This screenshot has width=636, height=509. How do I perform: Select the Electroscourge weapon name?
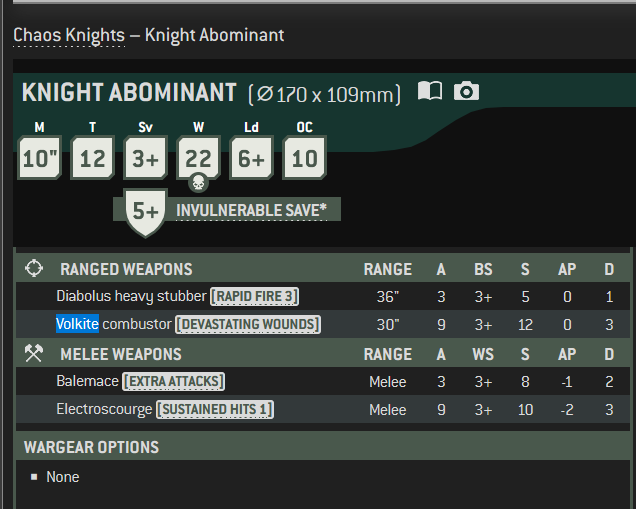coord(104,409)
